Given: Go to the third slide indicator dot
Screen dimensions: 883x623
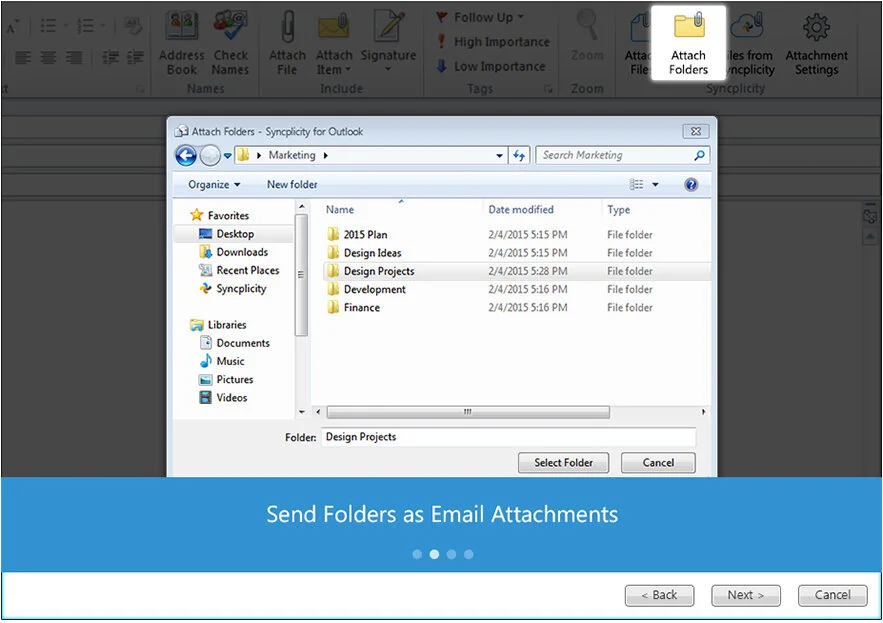Looking at the screenshot, I should (451, 554).
